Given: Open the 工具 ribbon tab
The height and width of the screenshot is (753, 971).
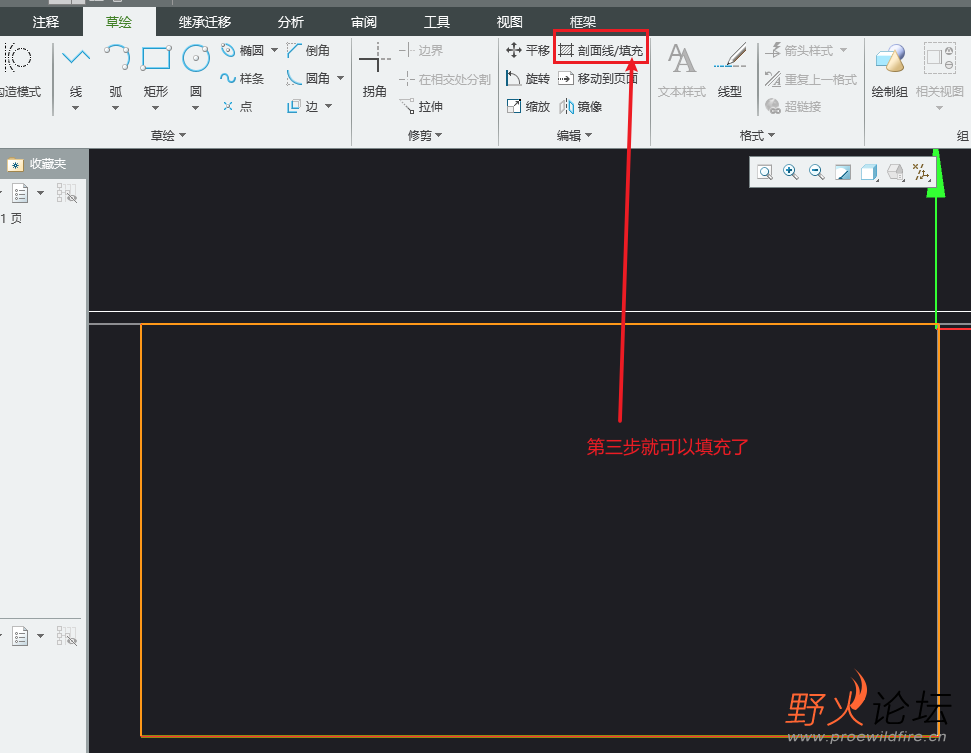Looking at the screenshot, I should (437, 22).
